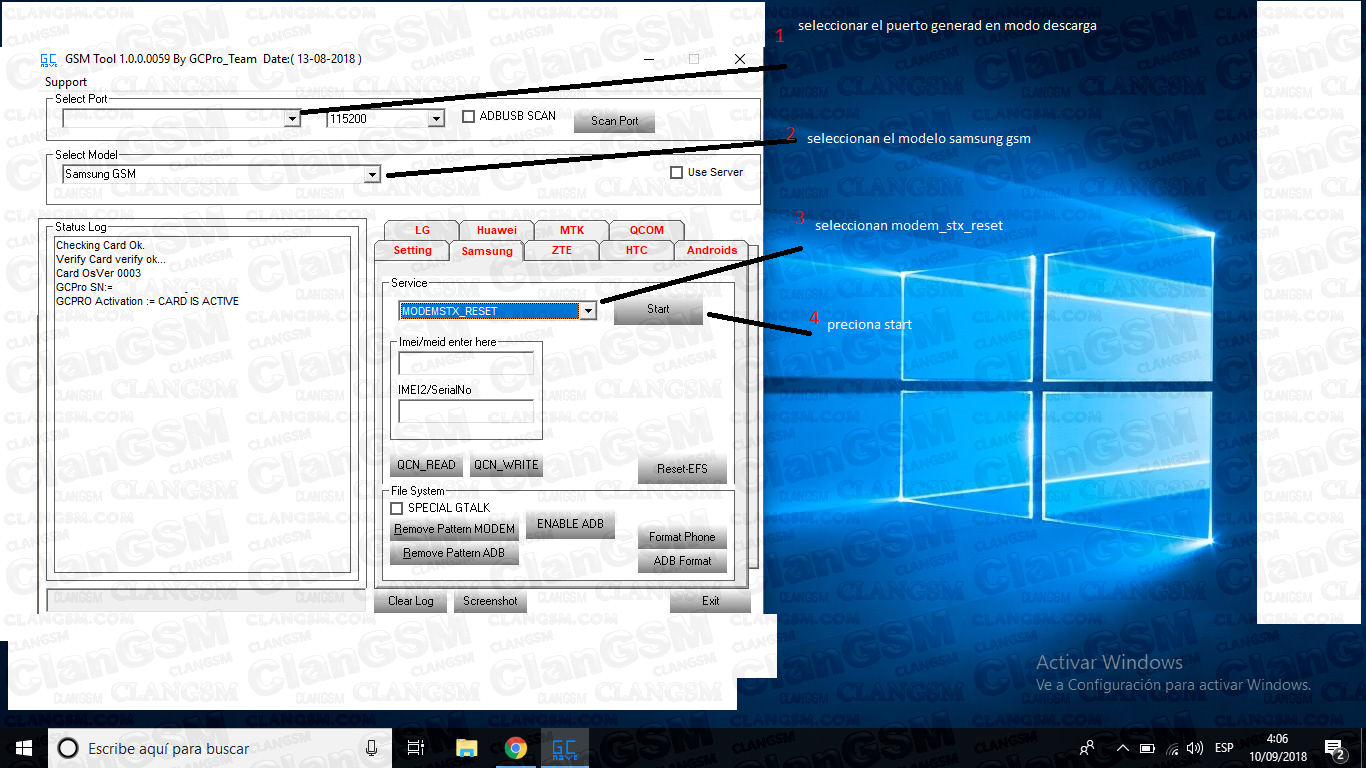Click 'Checking Card Ok.' log line
This screenshot has width=1366, height=768.
coord(100,245)
